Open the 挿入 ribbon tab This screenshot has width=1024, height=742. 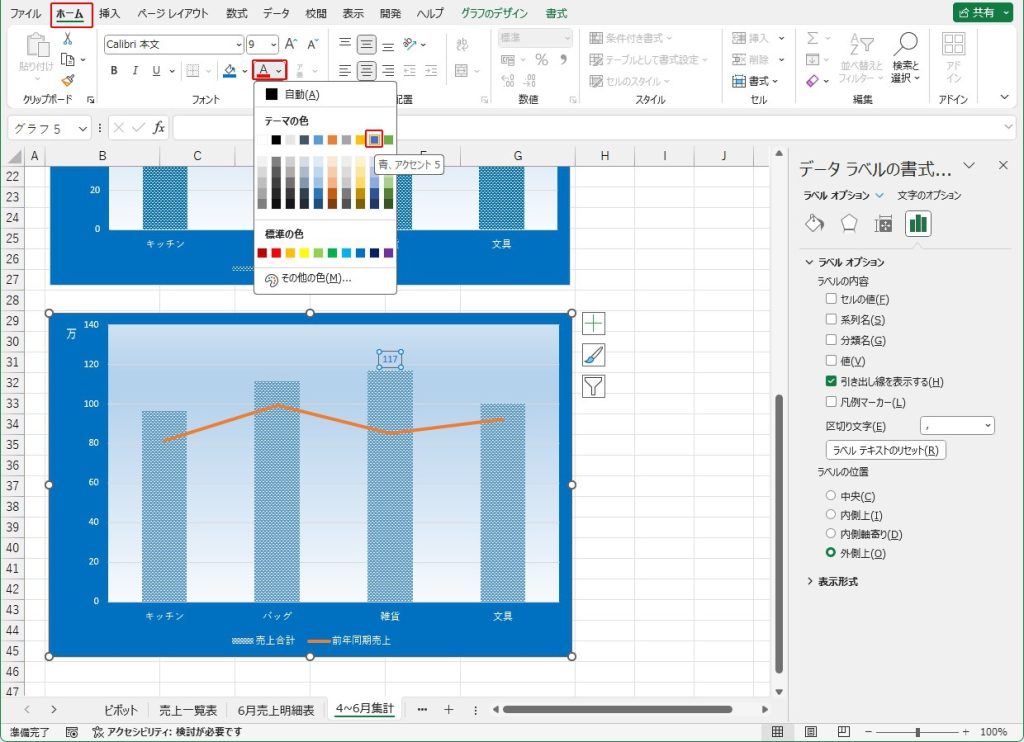110,14
